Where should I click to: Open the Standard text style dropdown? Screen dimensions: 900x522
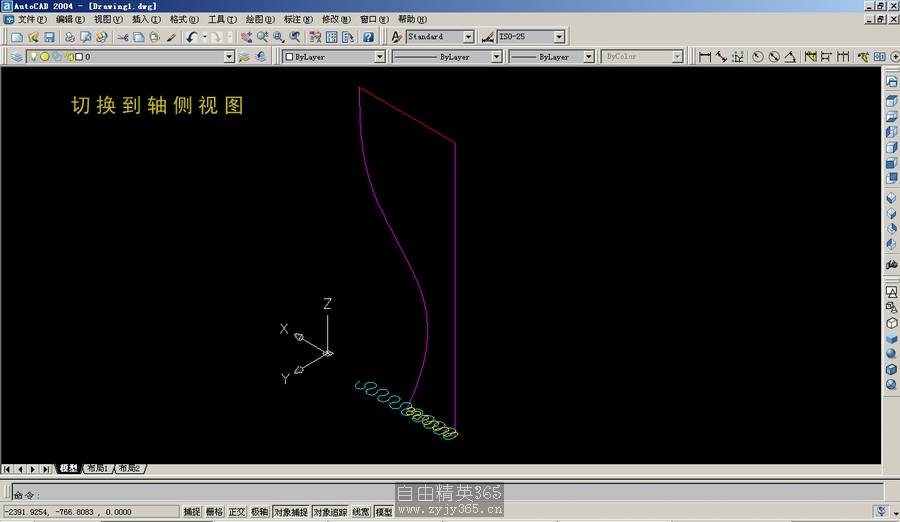pos(468,37)
